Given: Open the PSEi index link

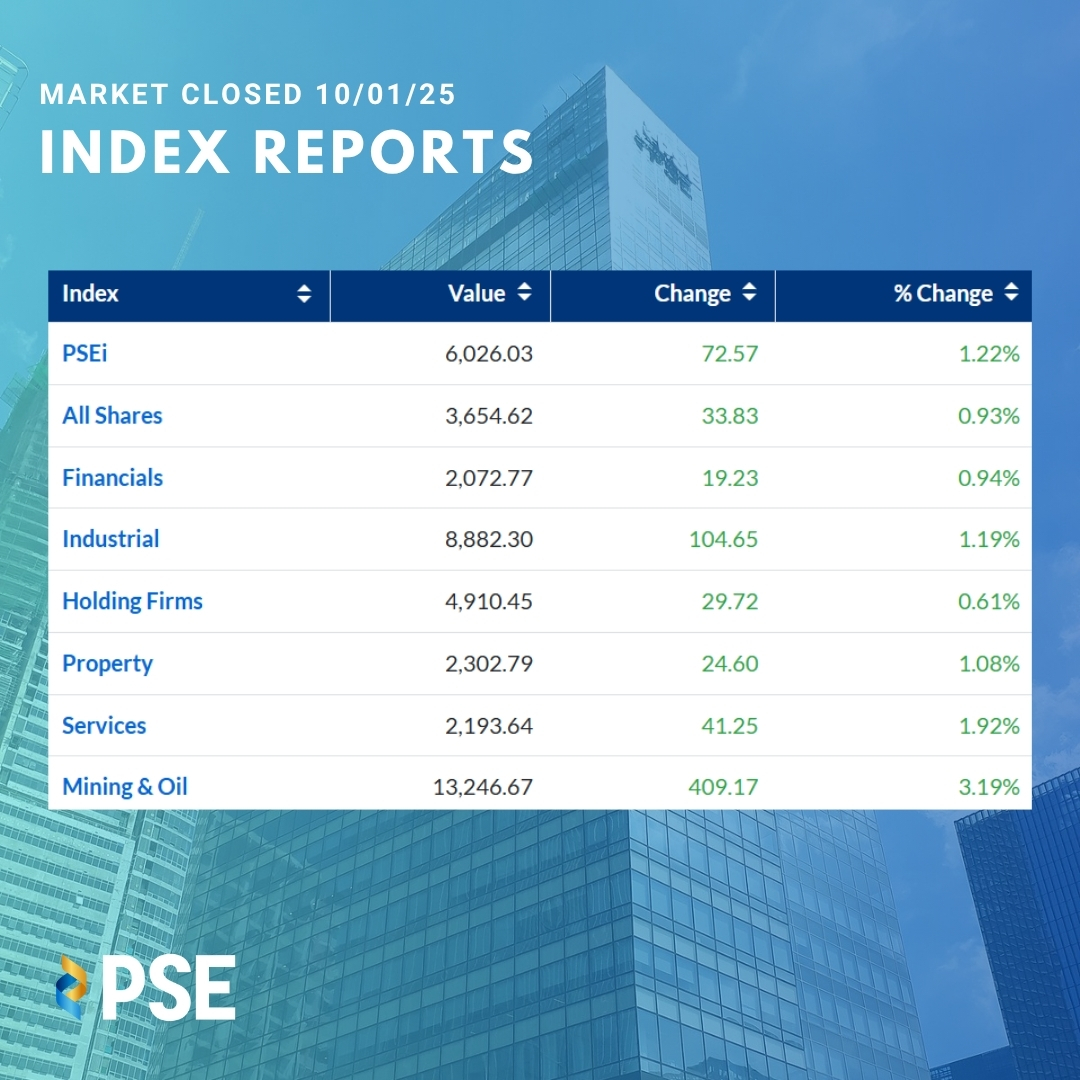Looking at the screenshot, I should pos(85,353).
